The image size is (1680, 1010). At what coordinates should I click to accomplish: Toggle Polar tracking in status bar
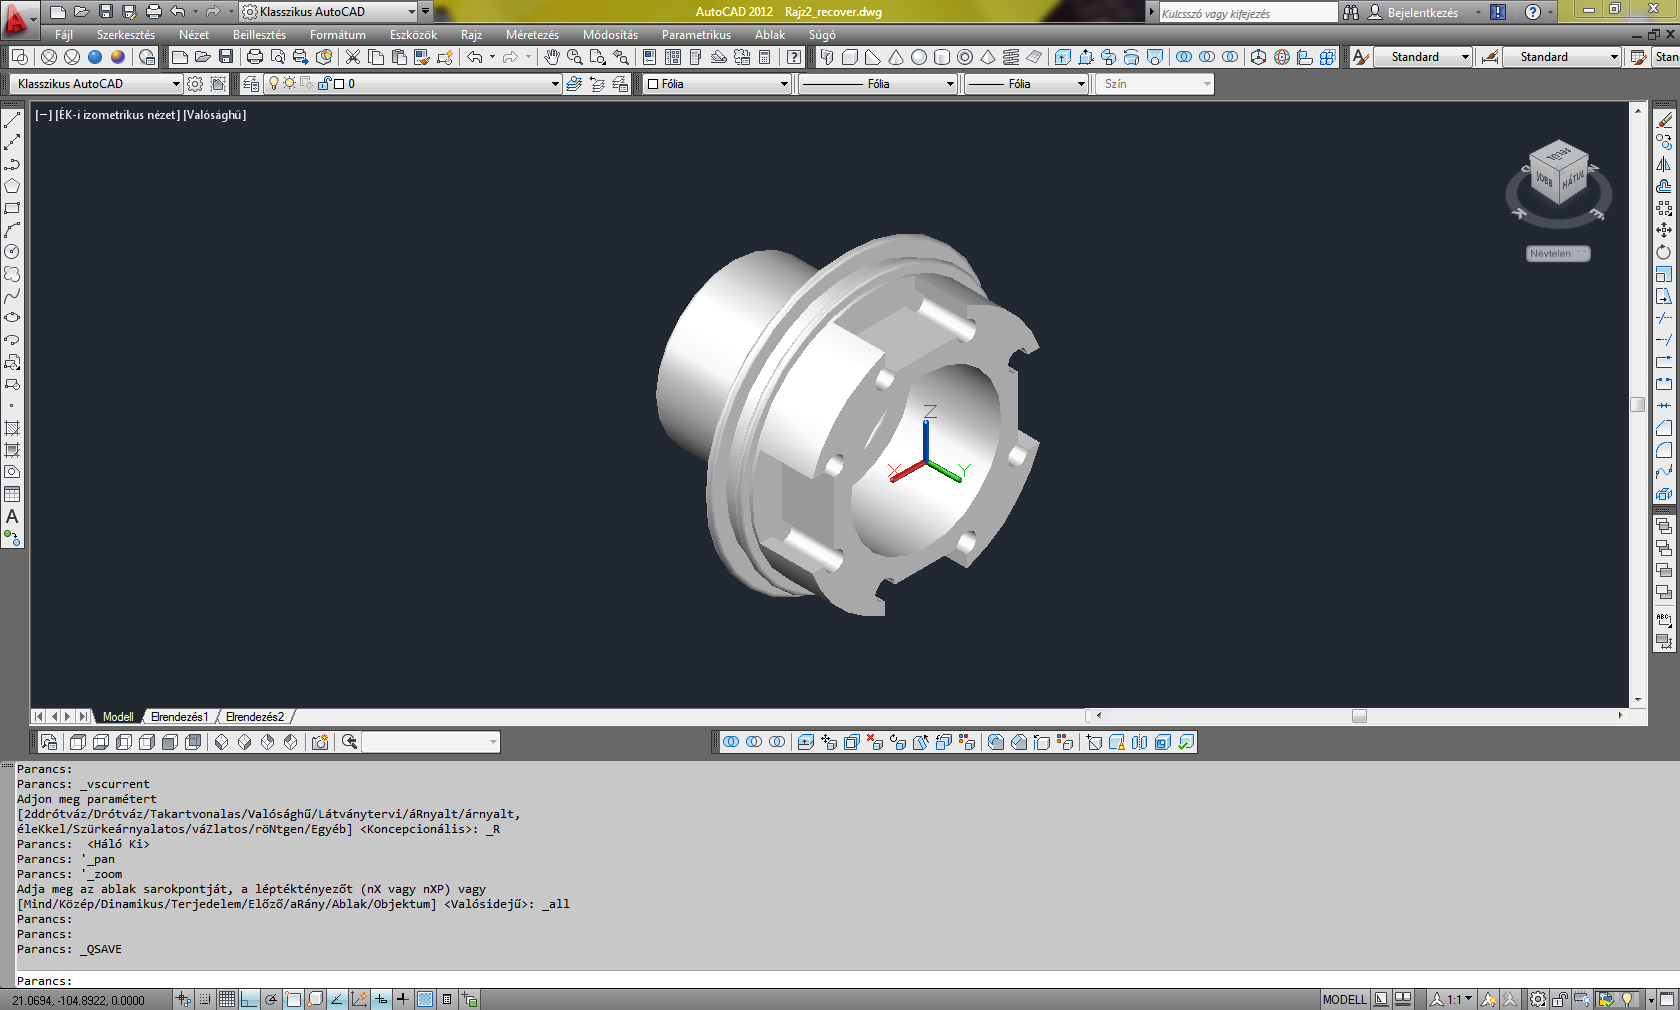(x=271, y=999)
